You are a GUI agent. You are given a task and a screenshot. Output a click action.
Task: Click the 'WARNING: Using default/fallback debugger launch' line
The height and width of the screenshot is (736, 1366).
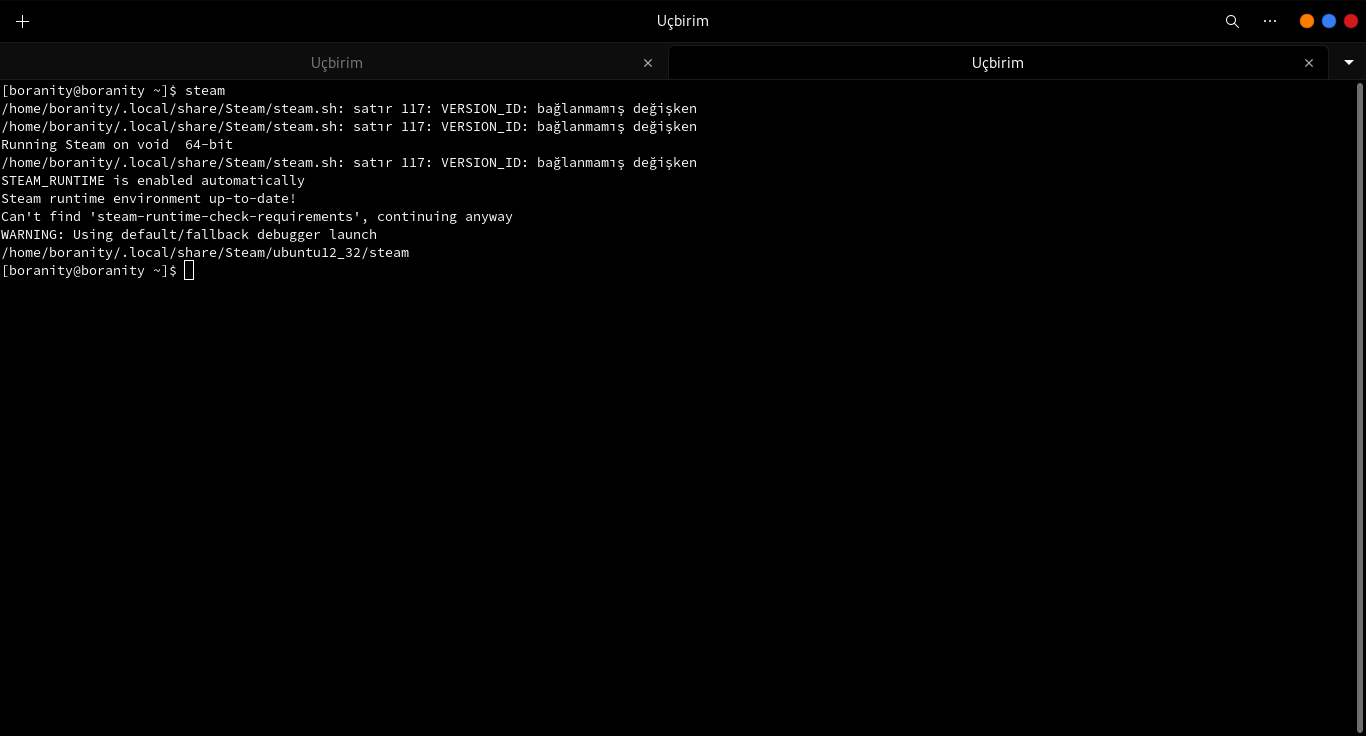(x=189, y=234)
